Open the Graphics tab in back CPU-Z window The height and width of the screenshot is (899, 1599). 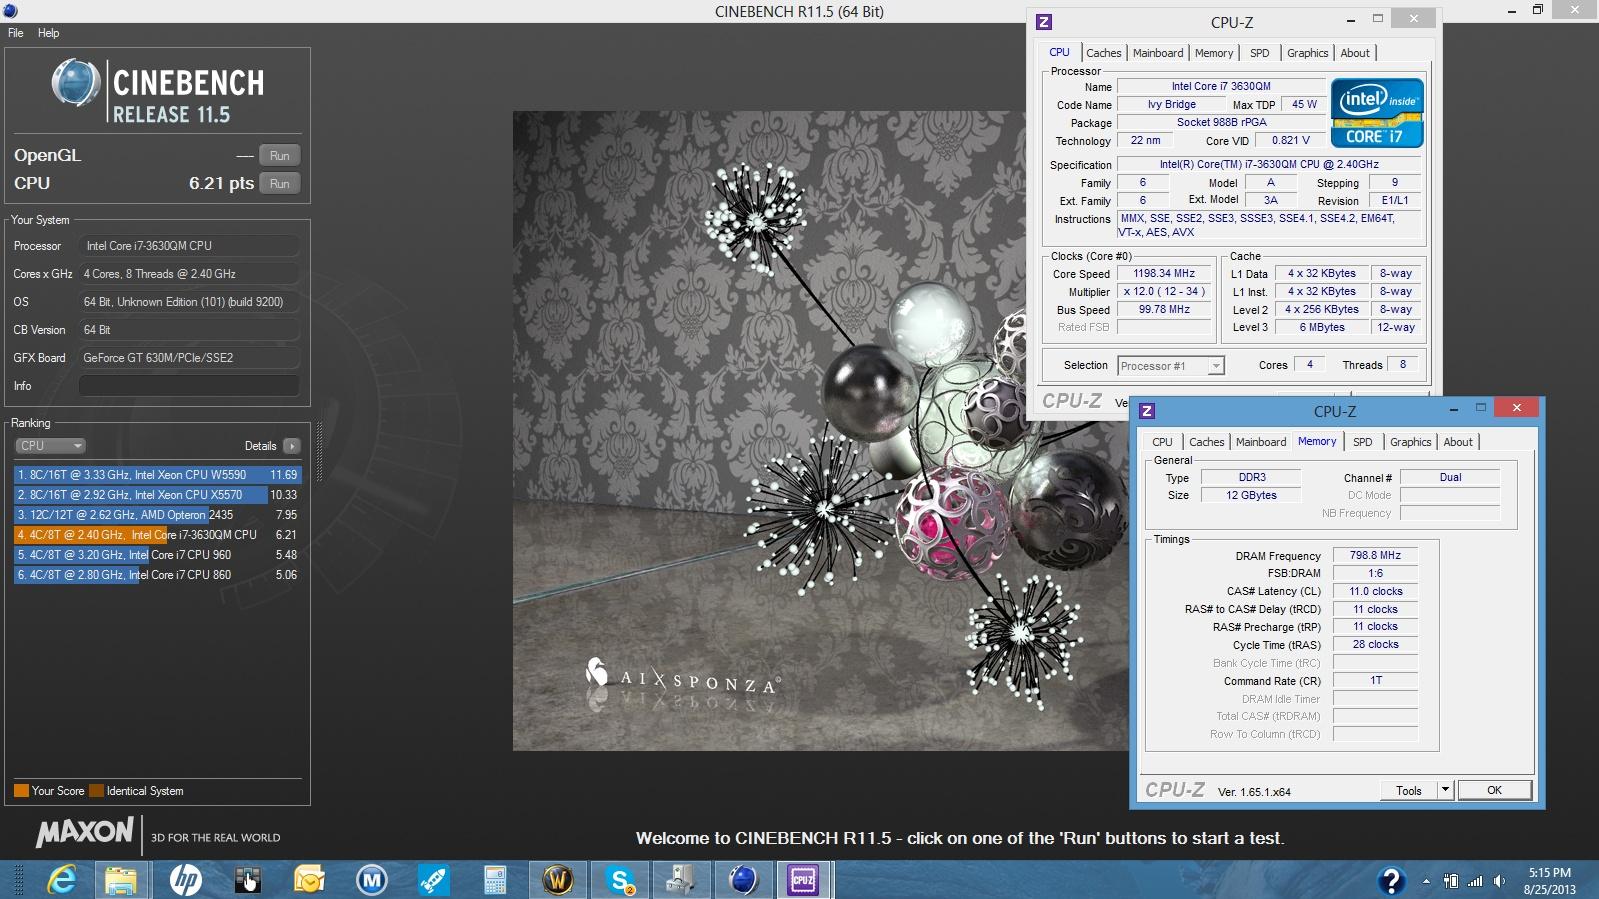pos(1308,53)
